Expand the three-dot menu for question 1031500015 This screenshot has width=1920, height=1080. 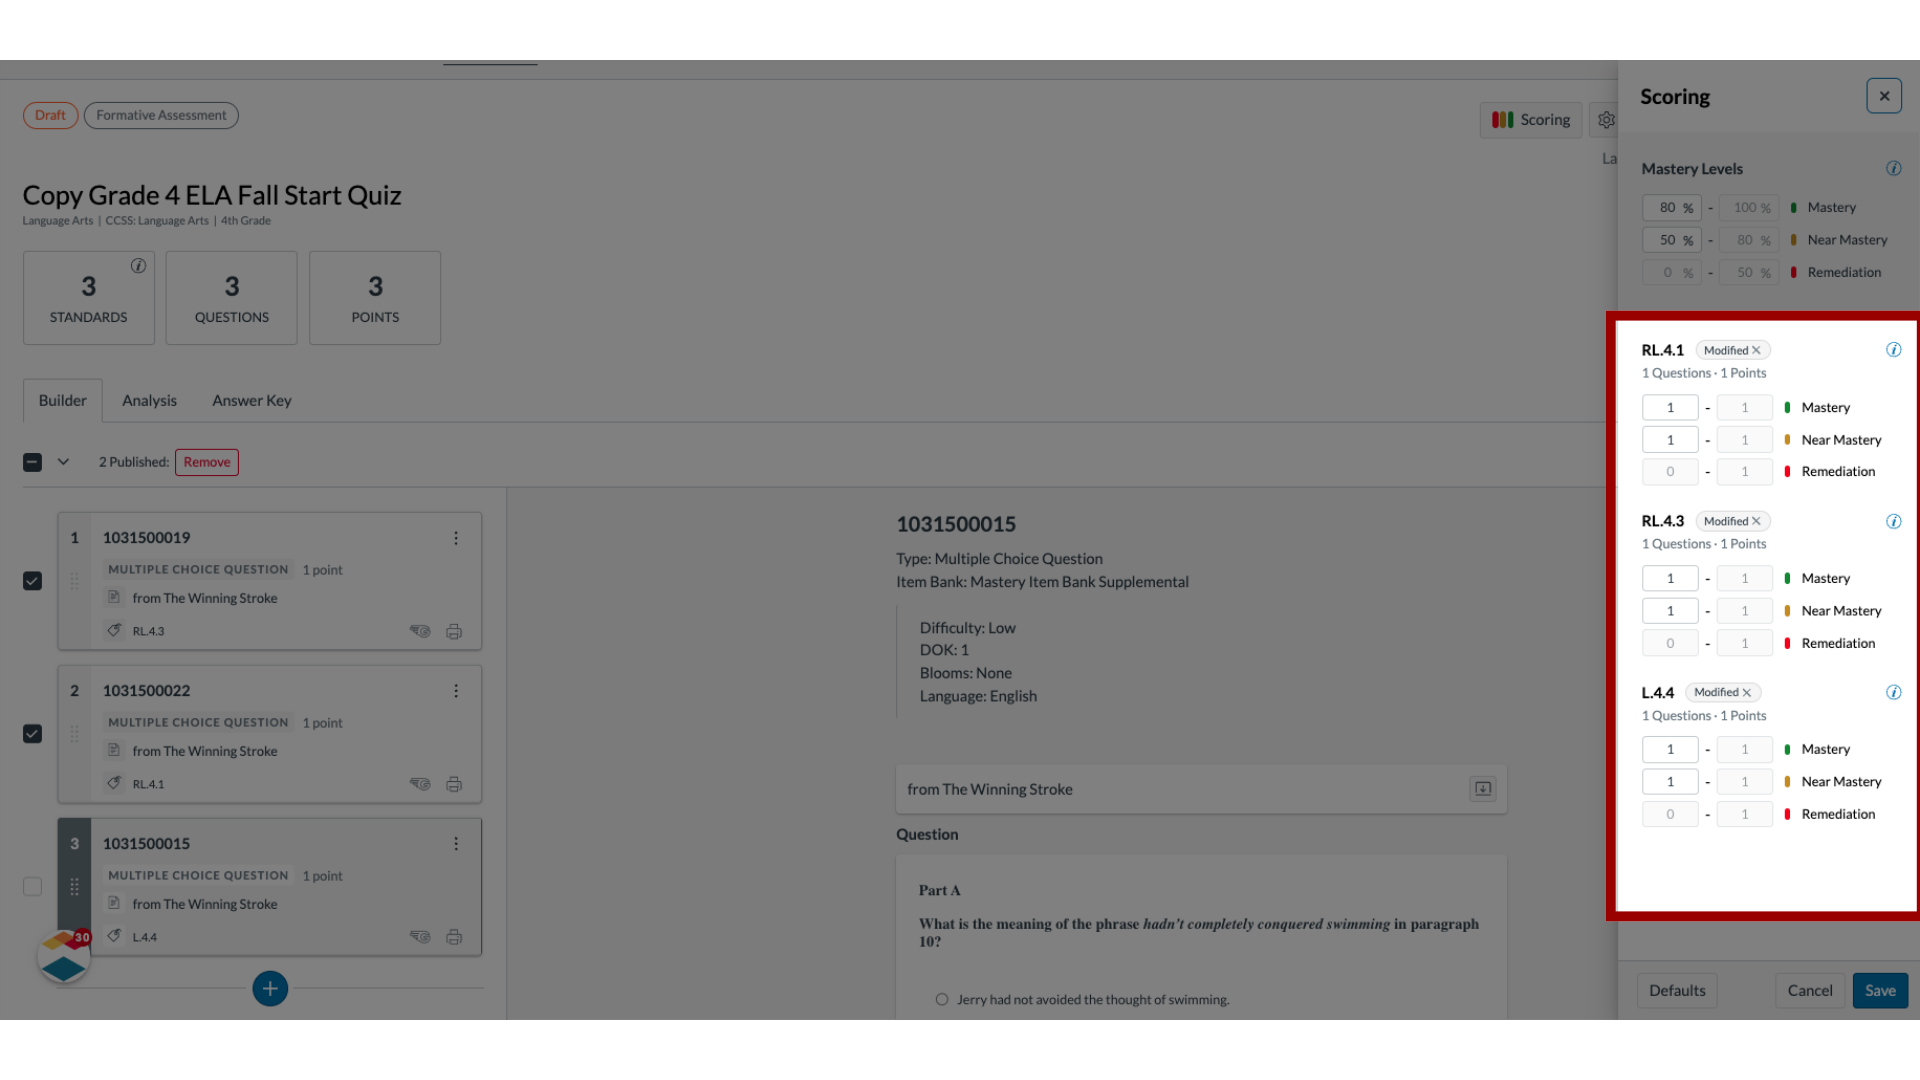click(x=456, y=843)
